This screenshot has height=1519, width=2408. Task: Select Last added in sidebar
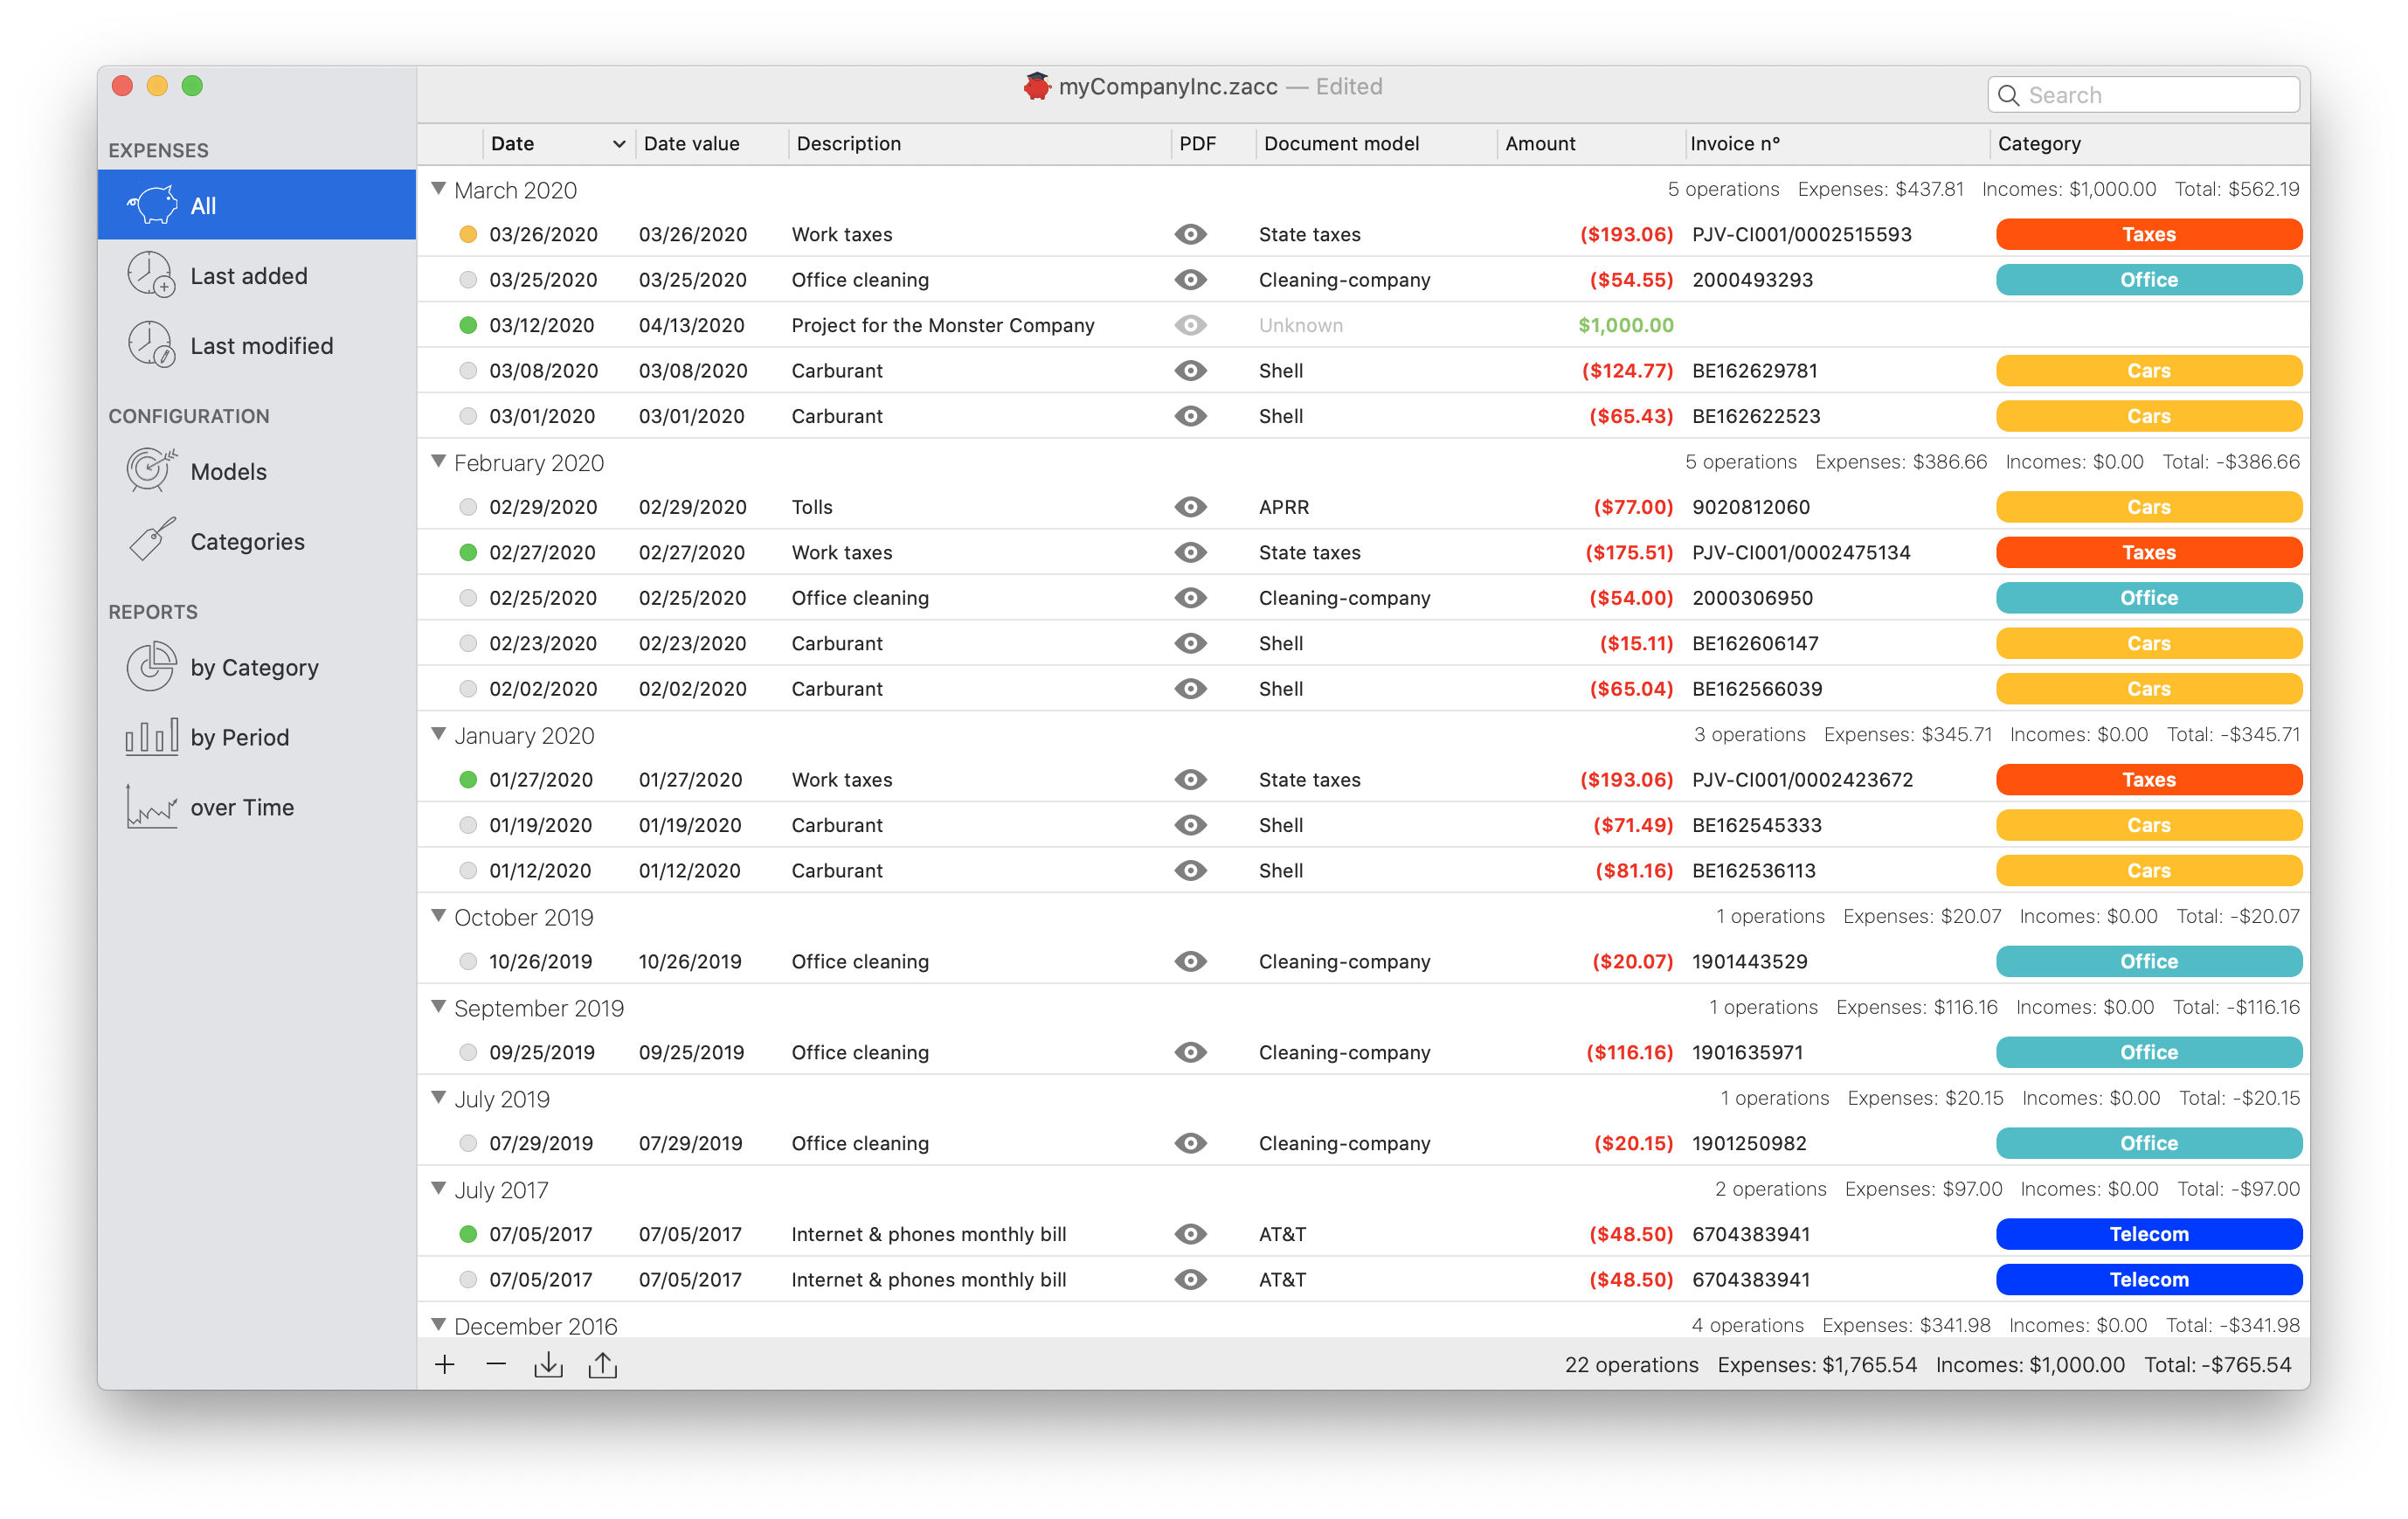pos(248,276)
